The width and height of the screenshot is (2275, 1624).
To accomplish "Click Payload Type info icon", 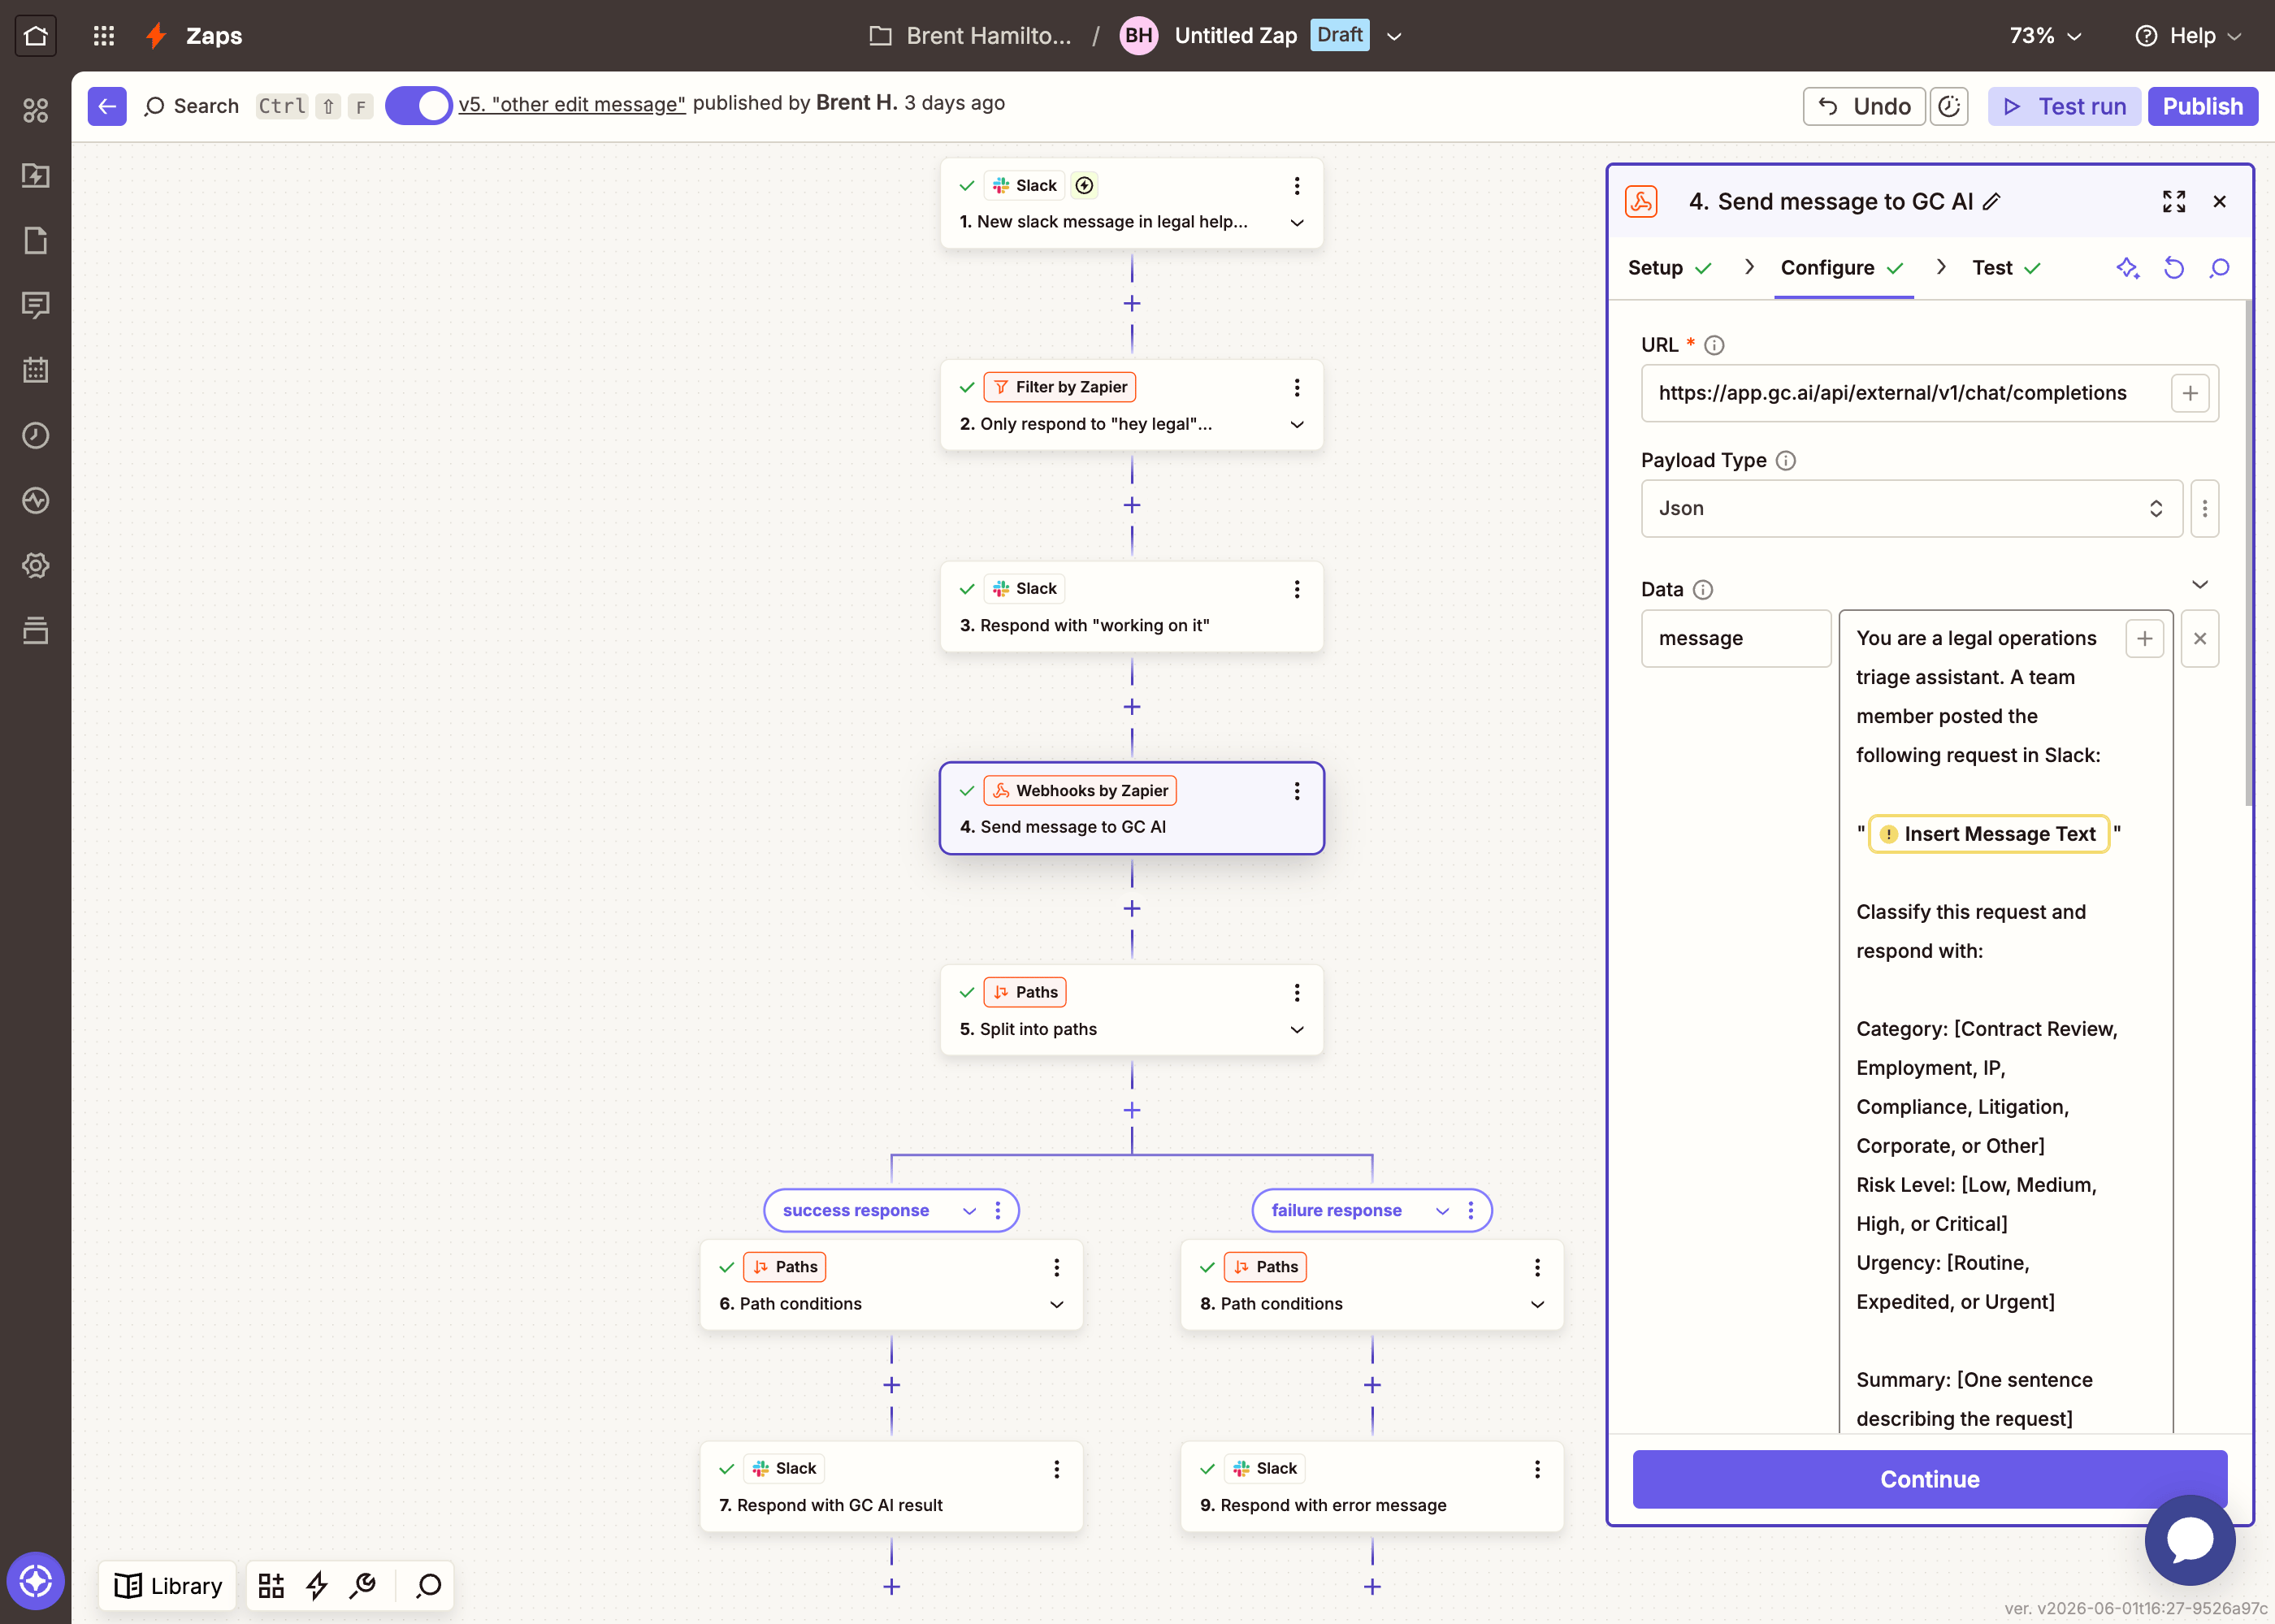I will [1785, 460].
